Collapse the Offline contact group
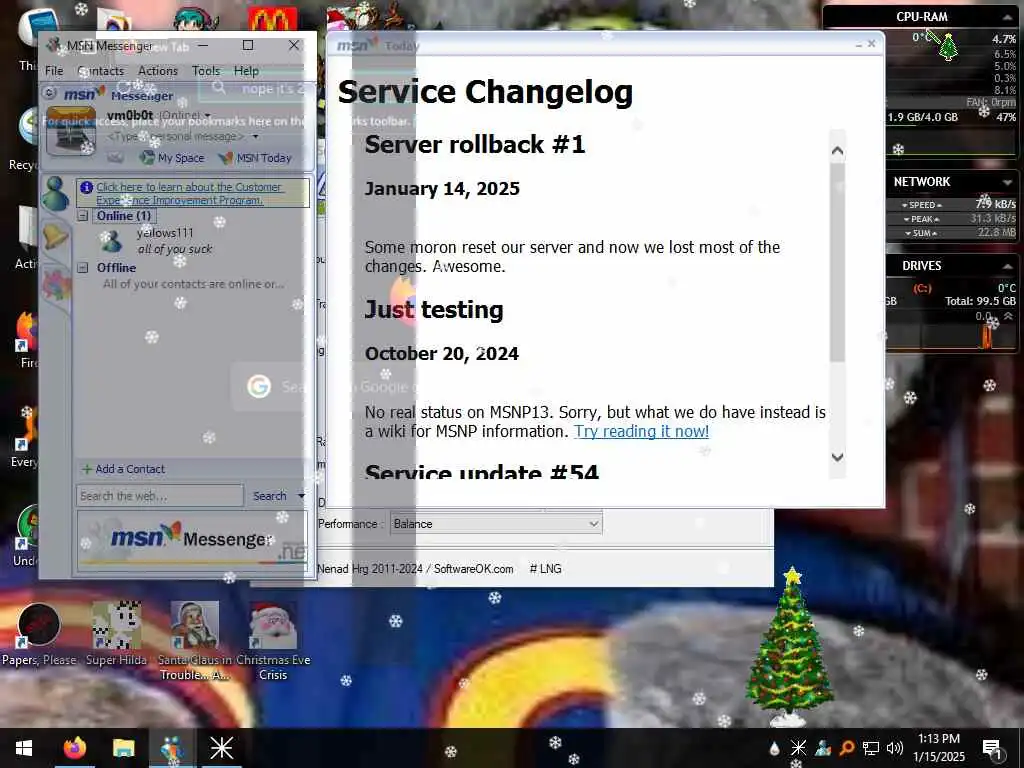1024x768 pixels. pos(83,267)
